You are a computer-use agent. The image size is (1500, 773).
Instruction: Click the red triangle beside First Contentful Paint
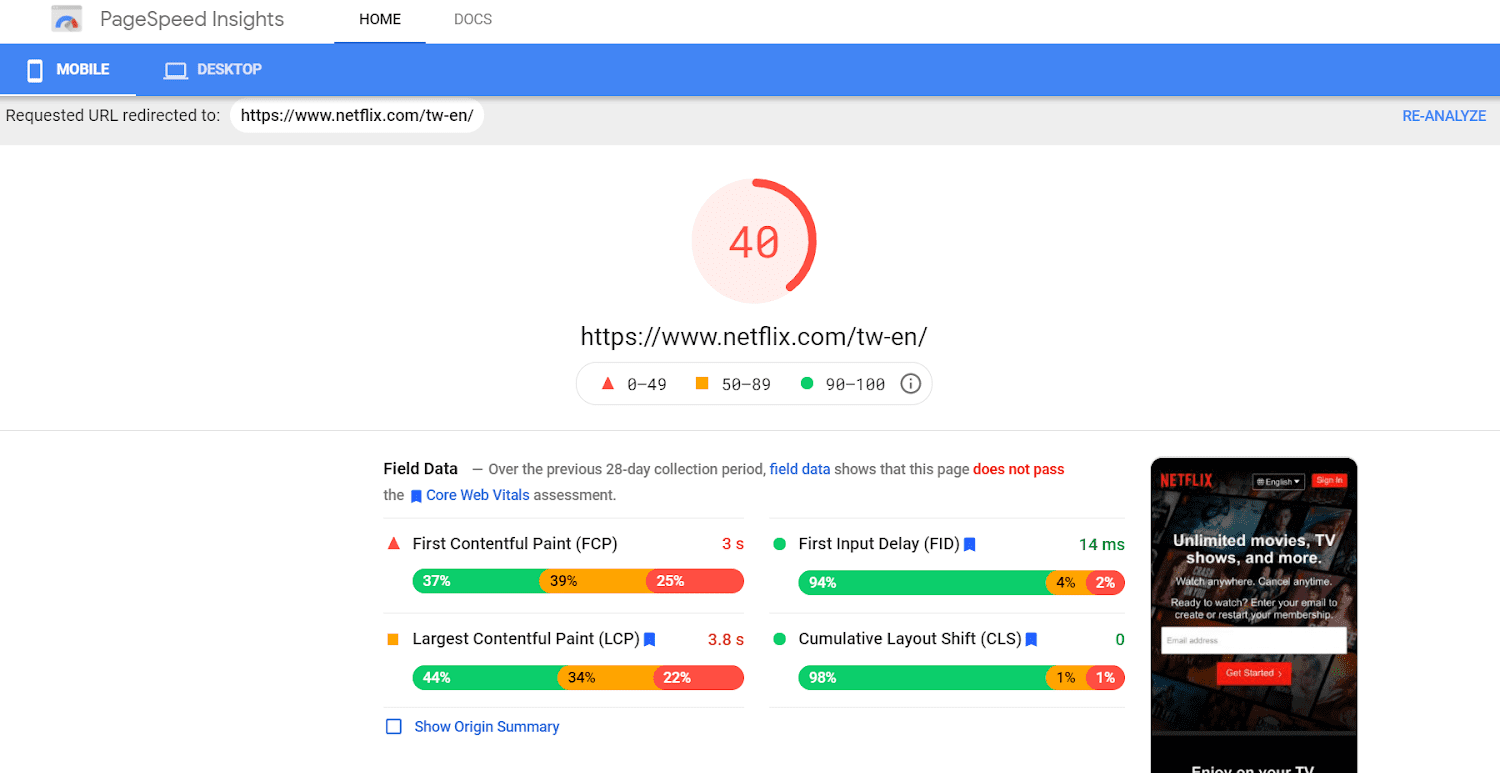[393, 544]
